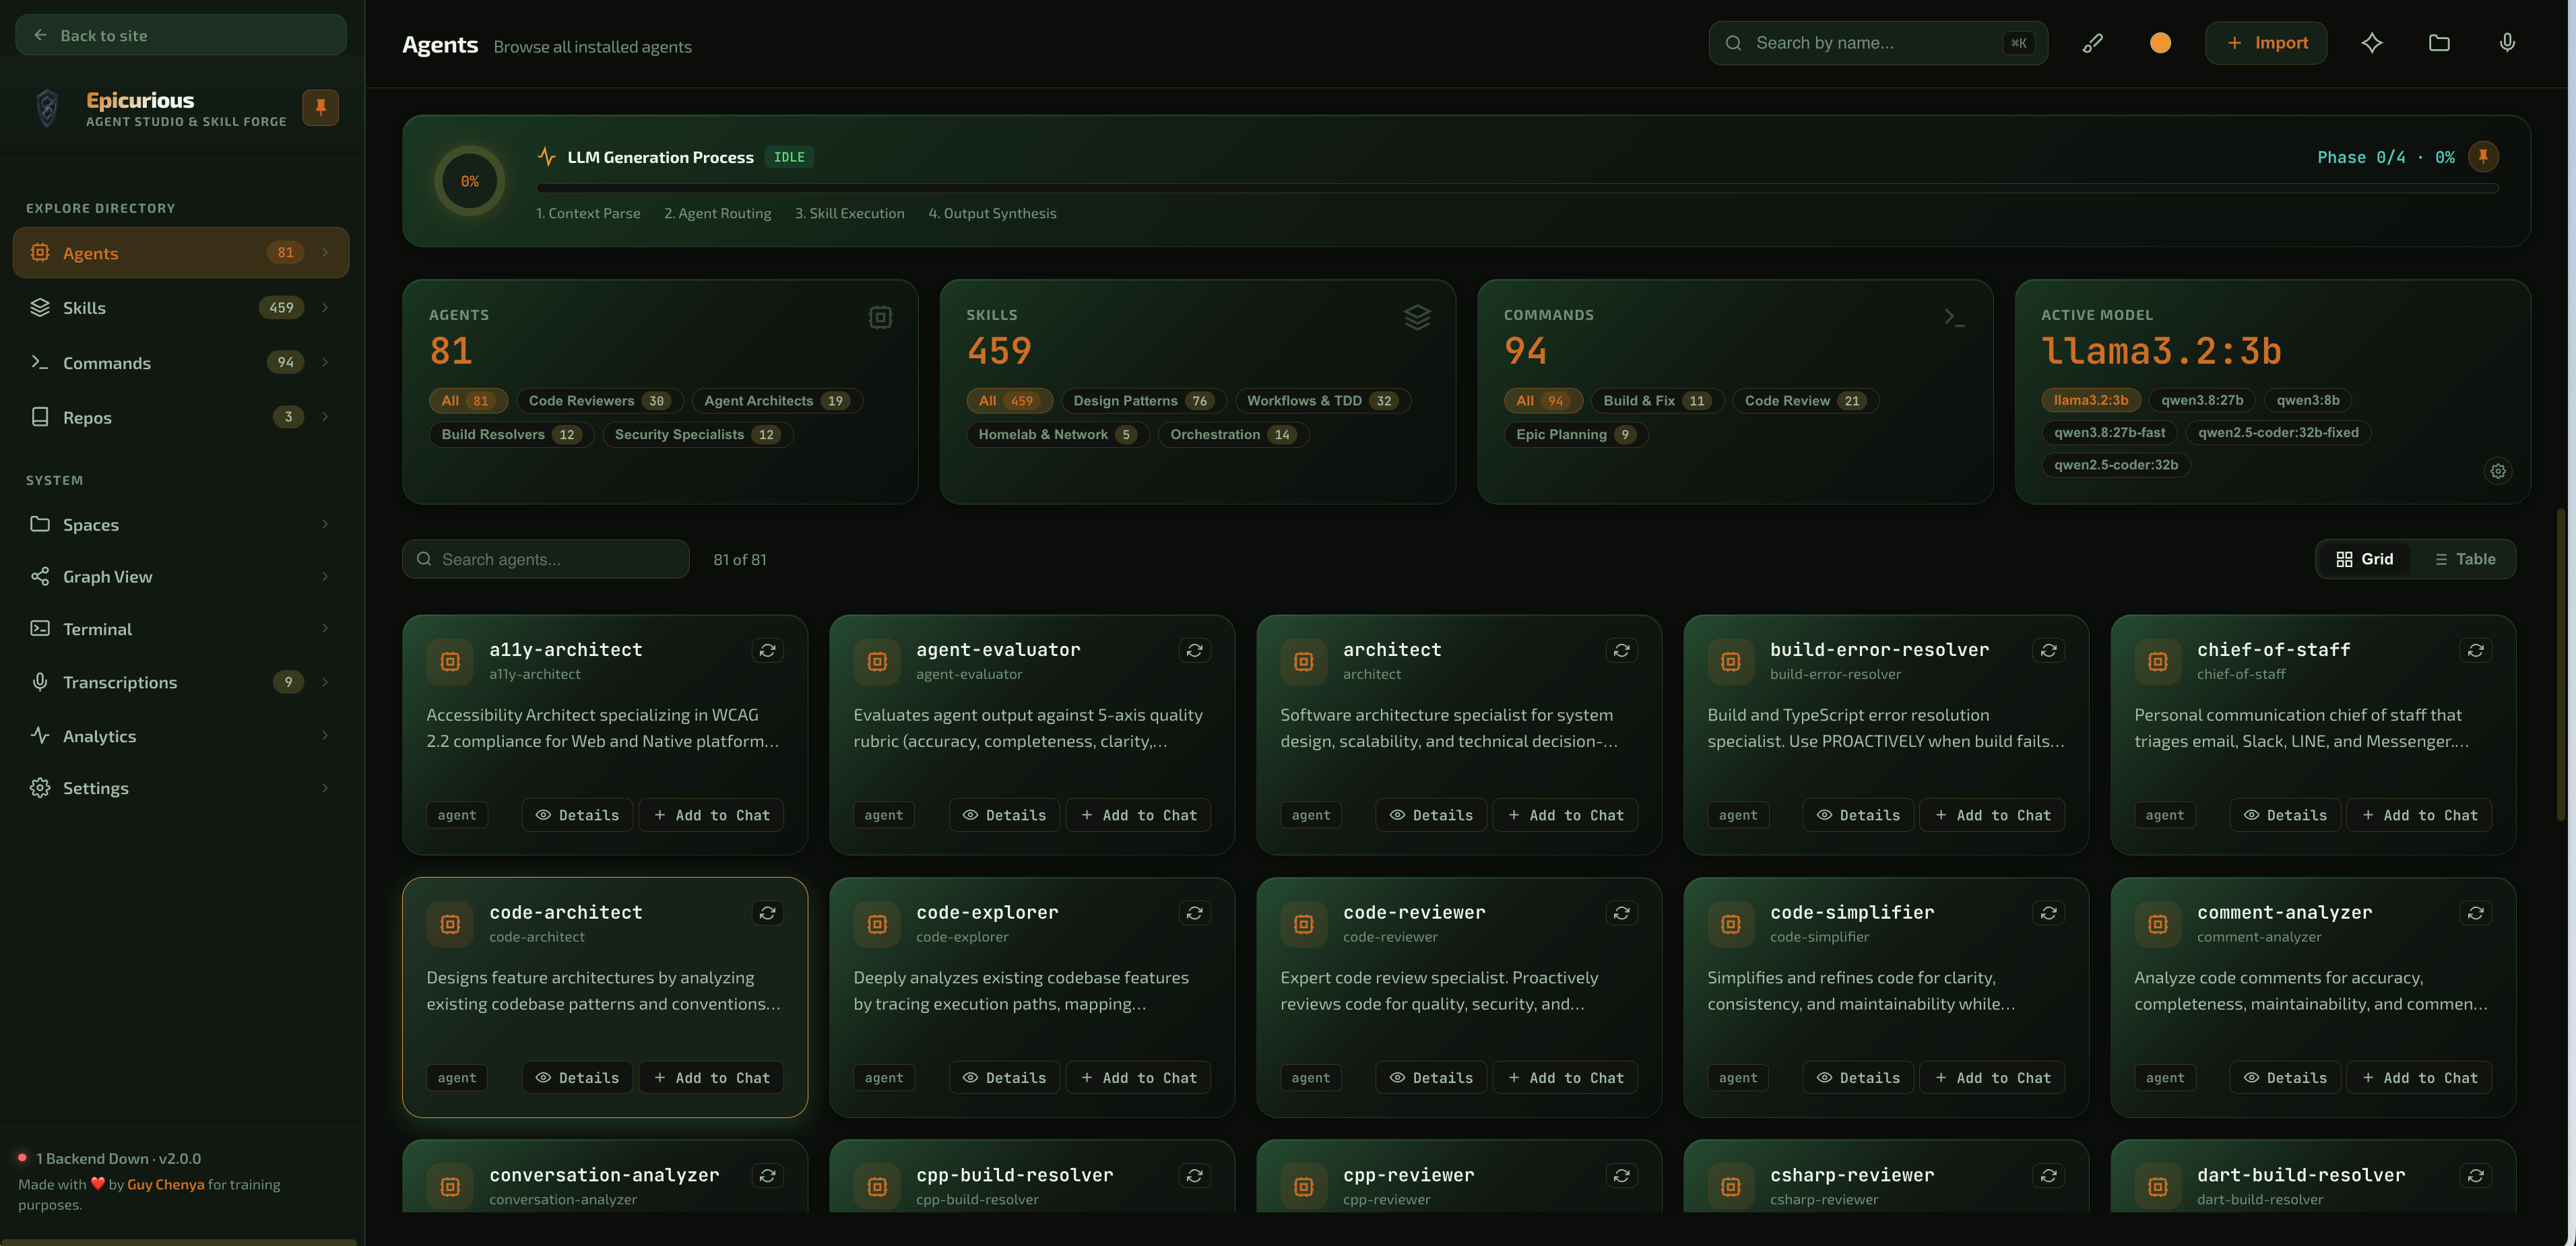2576x1246 pixels.
Task: Click the page vertical scrollbar
Action: [x=2560, y=665]
